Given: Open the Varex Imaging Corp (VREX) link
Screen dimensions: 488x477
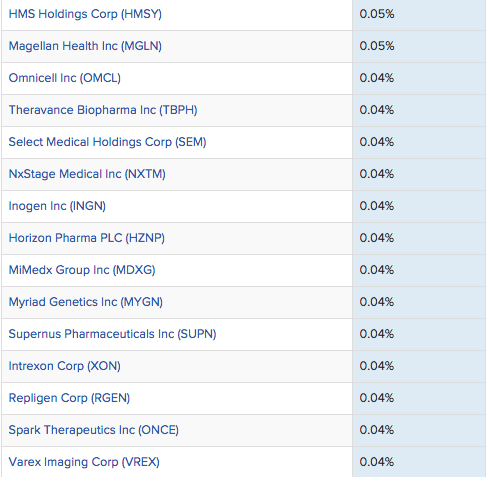Looking at the screenshot, I should (84, 462).
